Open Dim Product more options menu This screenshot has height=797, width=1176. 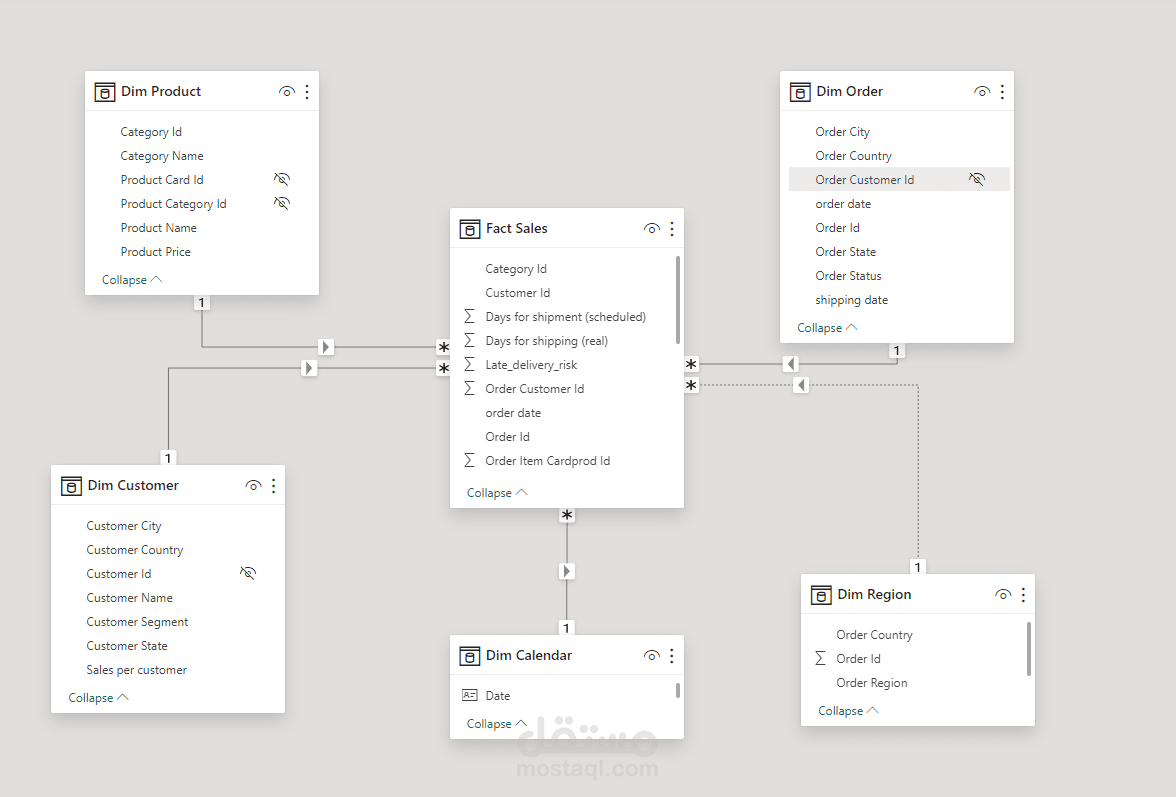(307, 92)
